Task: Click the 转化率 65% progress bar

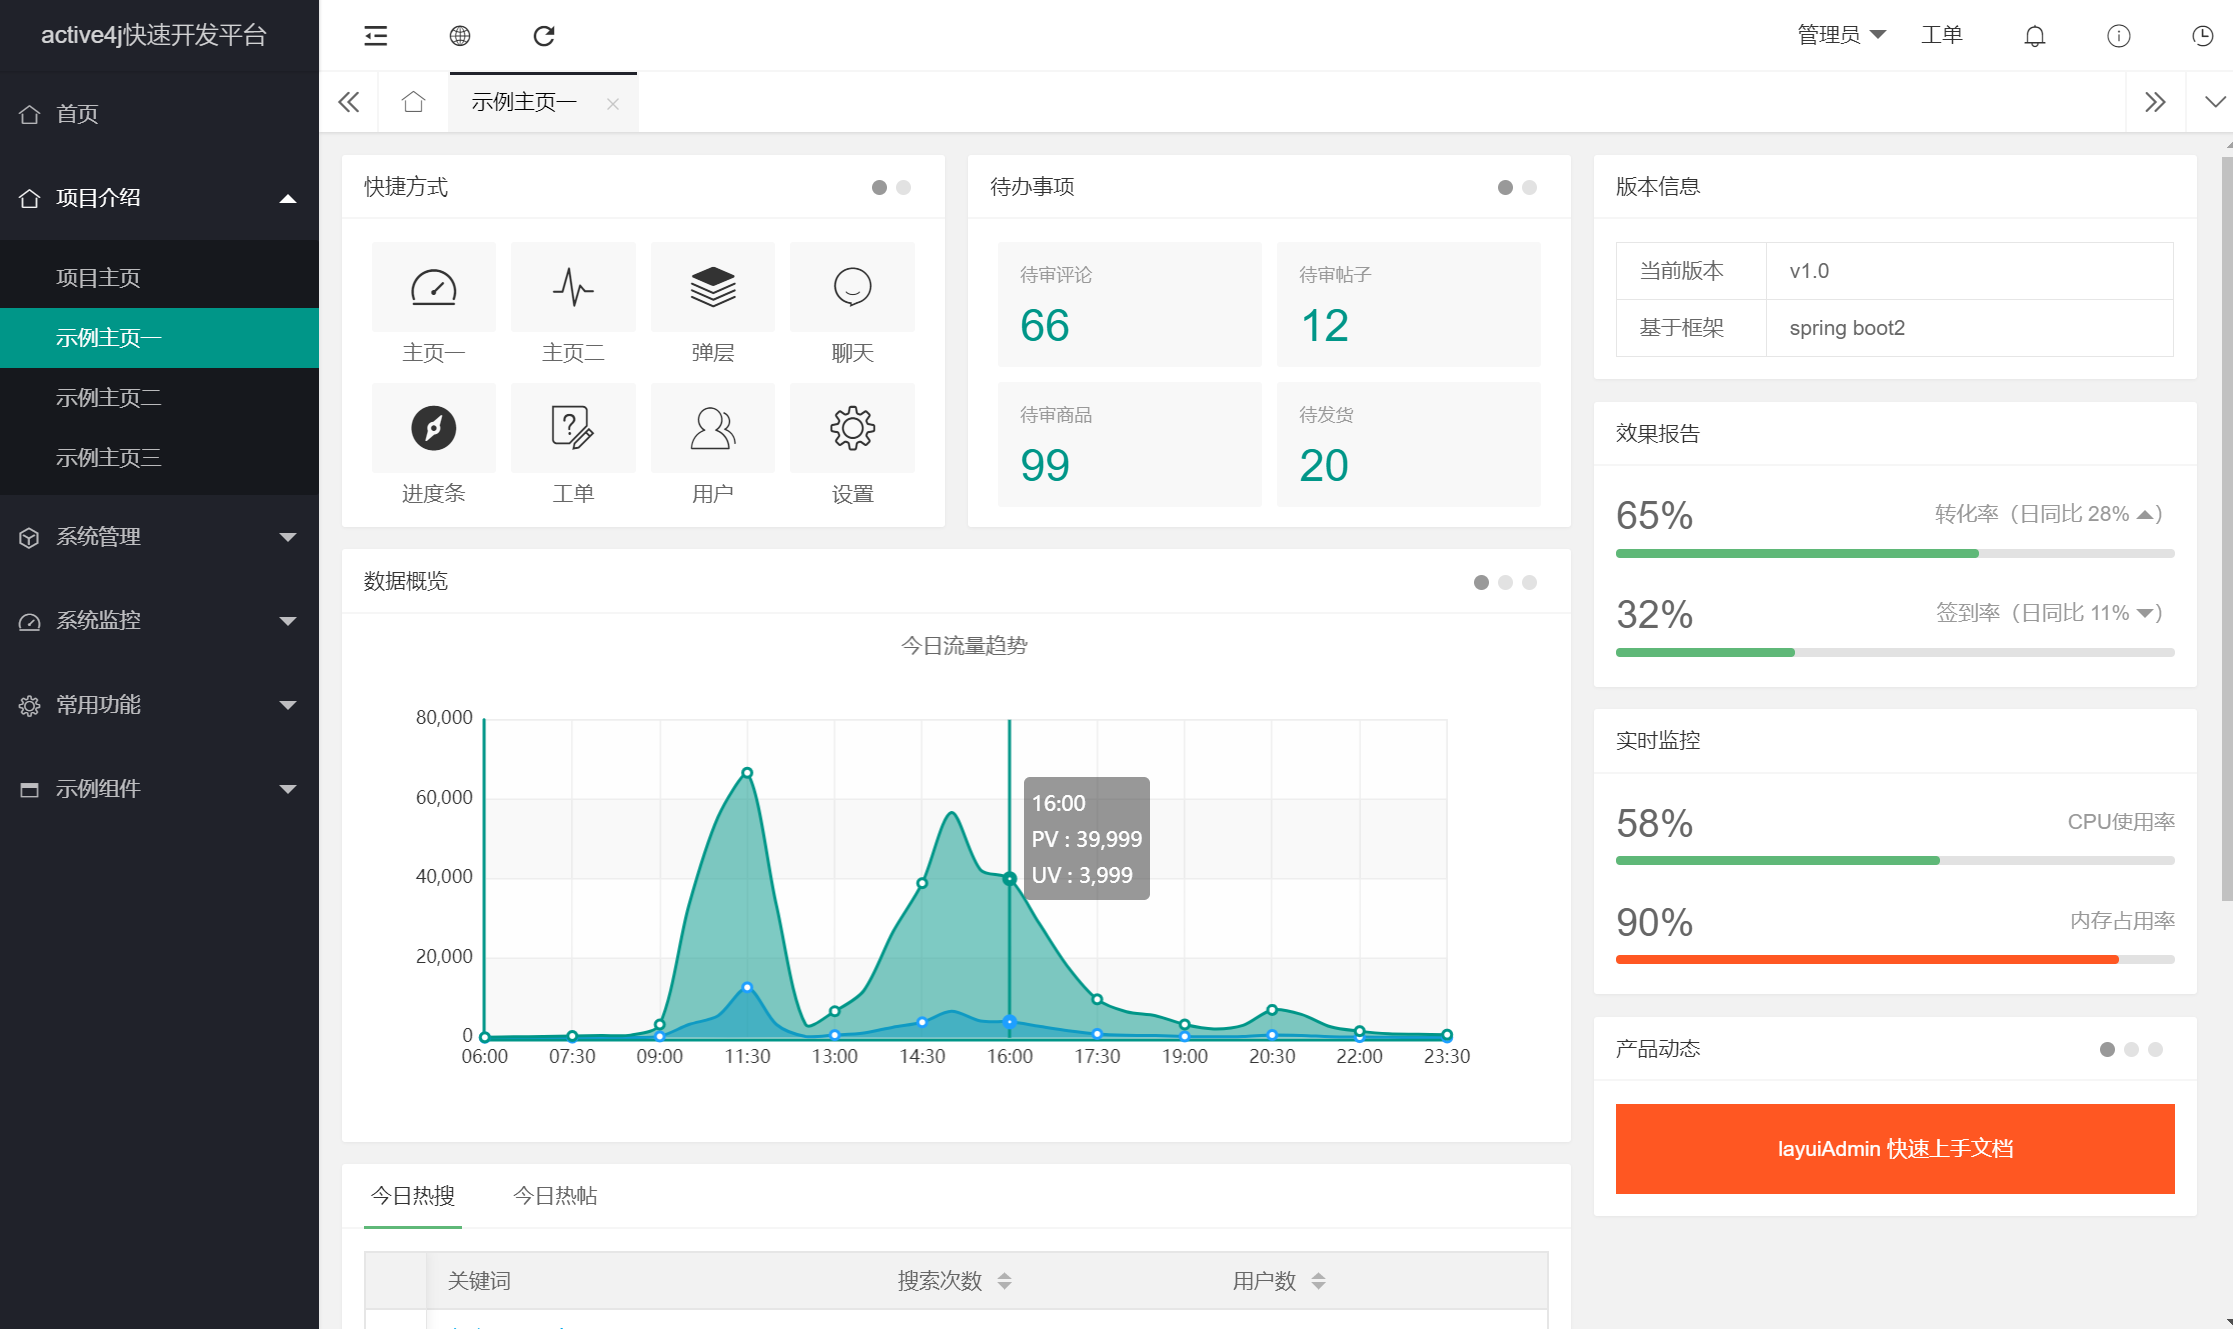Action: pyautogui.click(x=1895, y=554)
